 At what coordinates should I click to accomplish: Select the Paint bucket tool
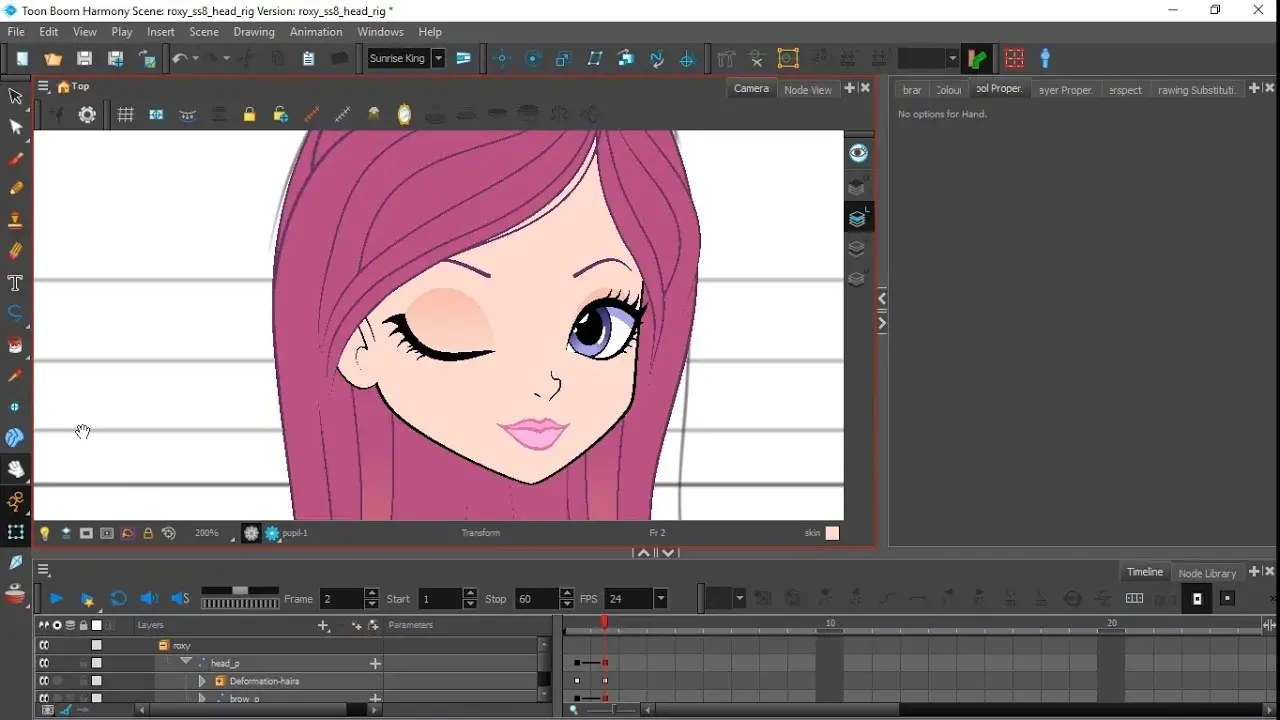point(15,345)
